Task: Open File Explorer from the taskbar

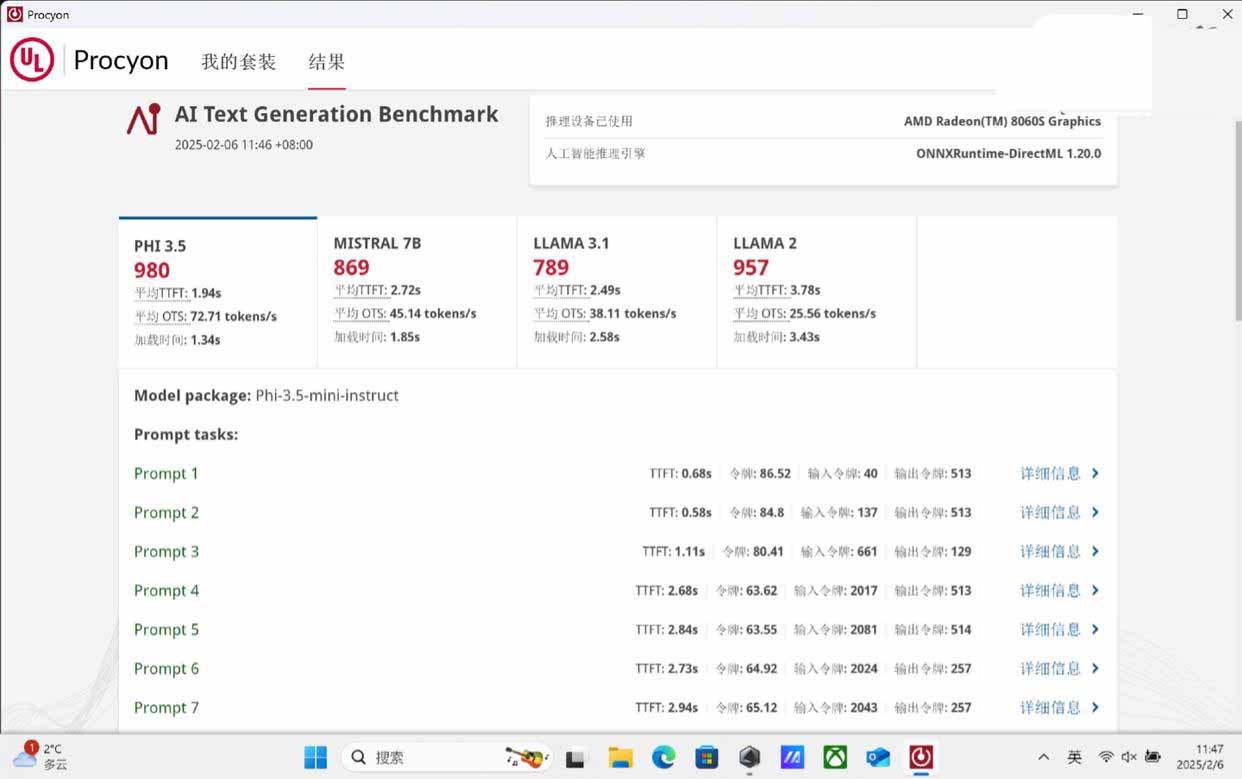Action: click(621, 757)
